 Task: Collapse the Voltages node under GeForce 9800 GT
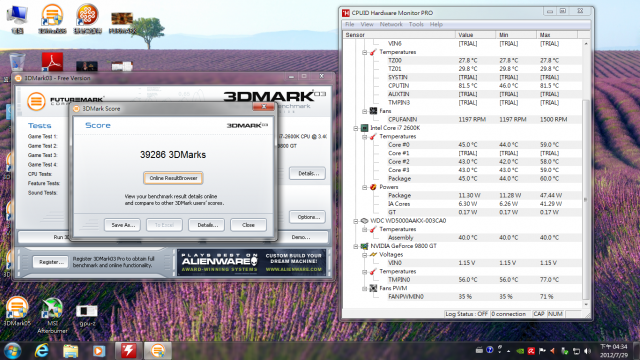point(364,255)
